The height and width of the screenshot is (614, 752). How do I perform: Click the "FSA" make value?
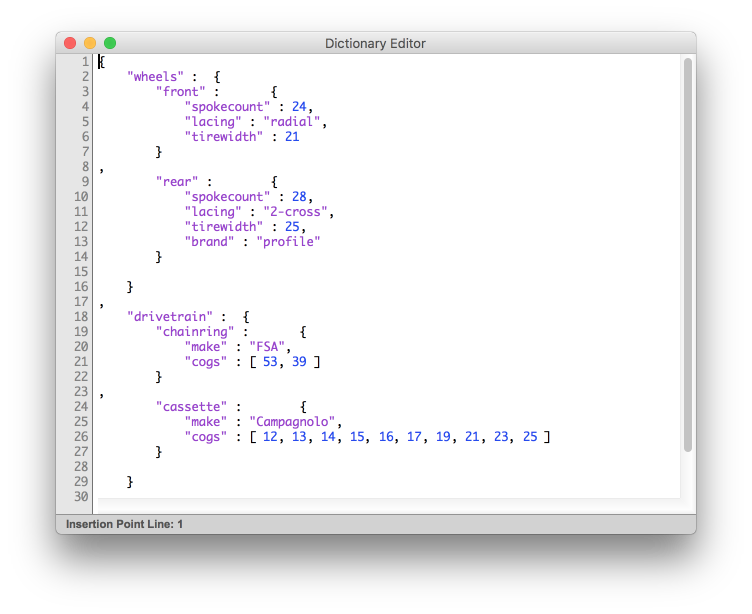point(267,346)
